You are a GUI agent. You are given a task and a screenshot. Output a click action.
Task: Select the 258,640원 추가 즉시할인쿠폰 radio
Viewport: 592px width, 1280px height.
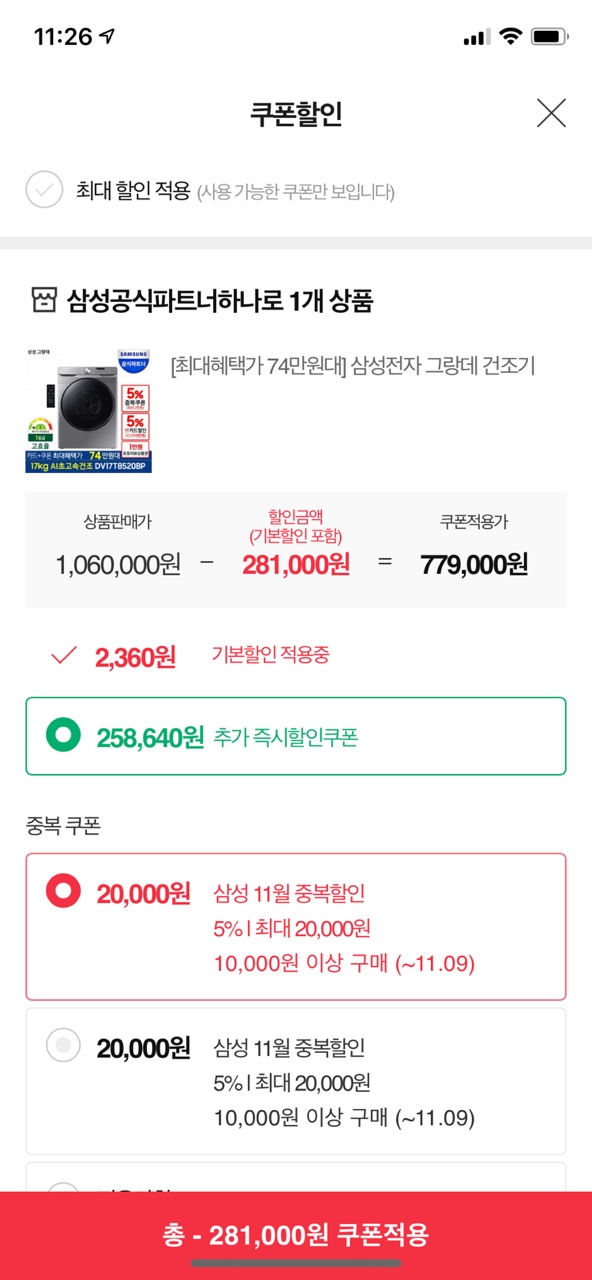[x=64, y=737]
